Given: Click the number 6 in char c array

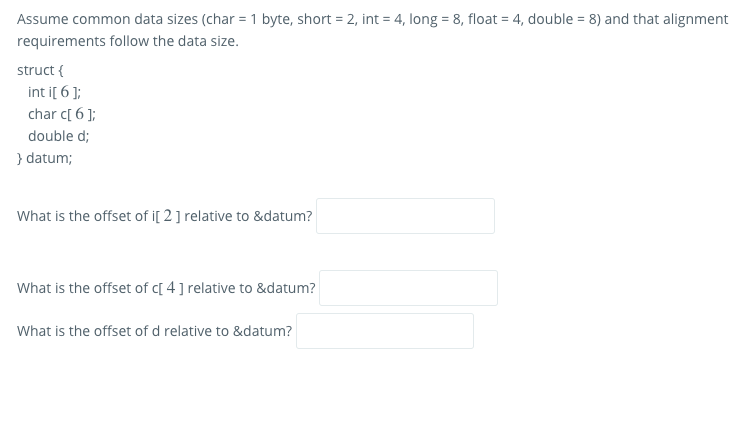Looking at the screenshot, I should coord(79,114).
